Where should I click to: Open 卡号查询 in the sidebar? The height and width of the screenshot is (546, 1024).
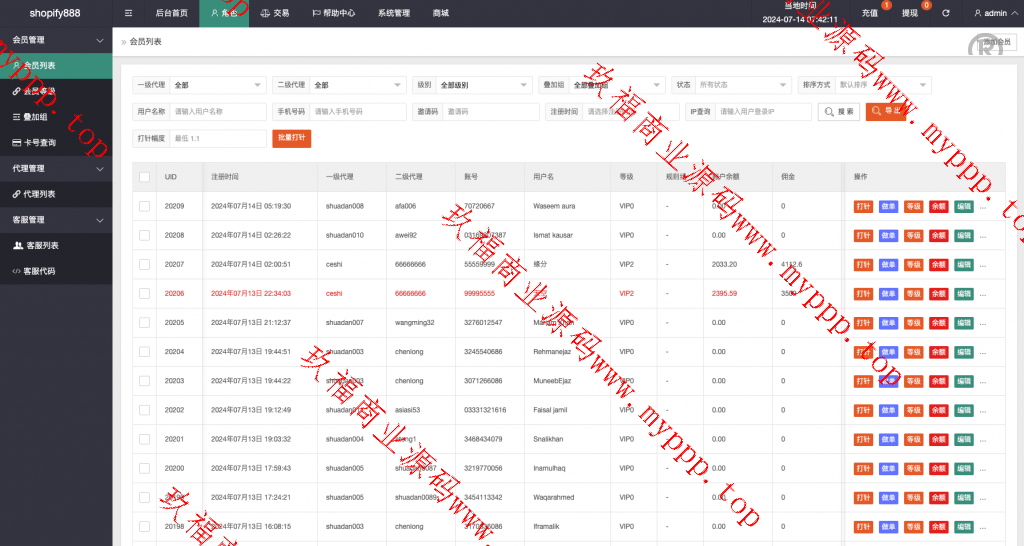pyautogui.click(x=46, y=143)
